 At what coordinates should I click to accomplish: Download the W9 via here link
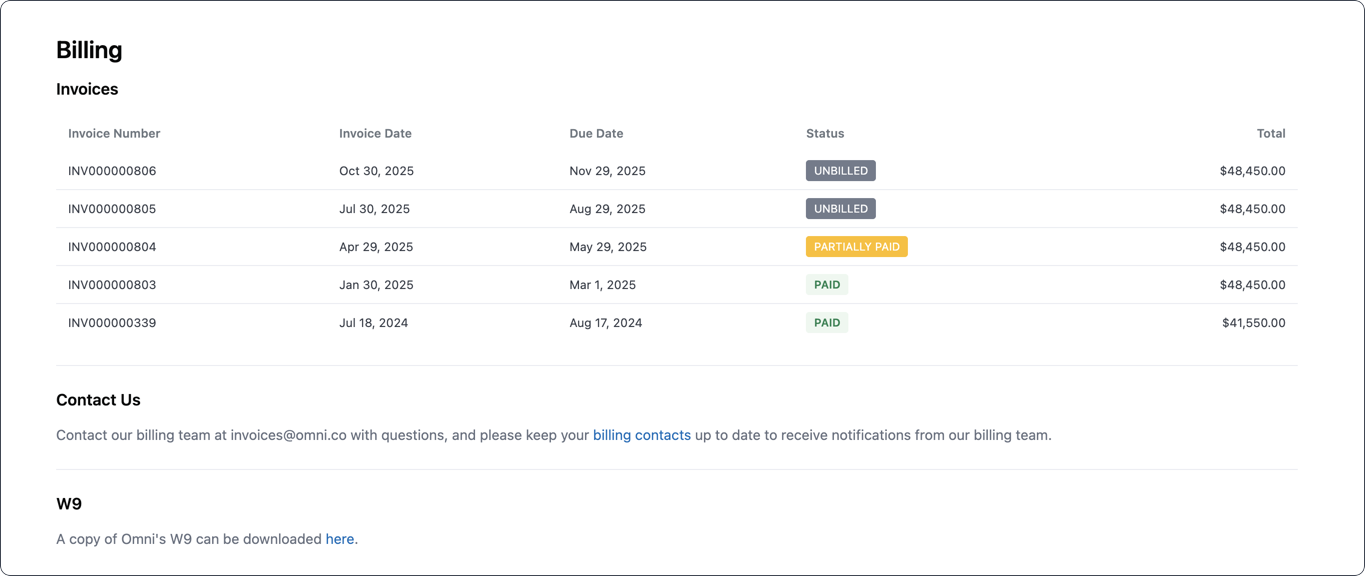click(x=339, y=539)
